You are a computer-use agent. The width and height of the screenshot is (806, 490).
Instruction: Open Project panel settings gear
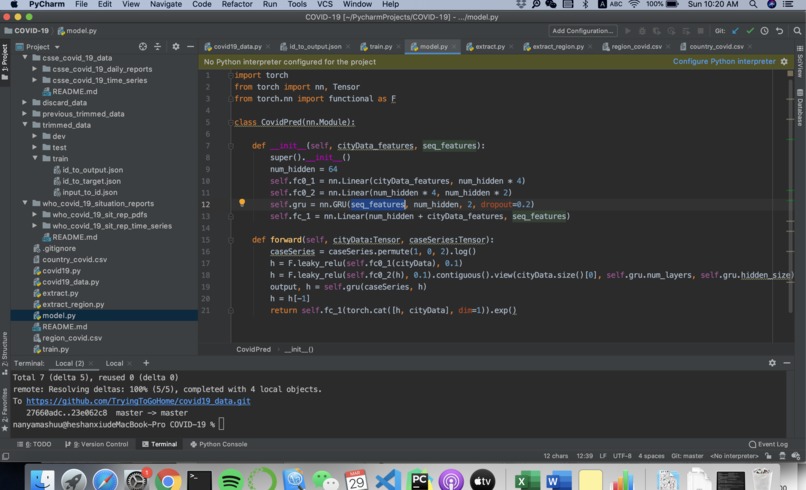[176, 47]
